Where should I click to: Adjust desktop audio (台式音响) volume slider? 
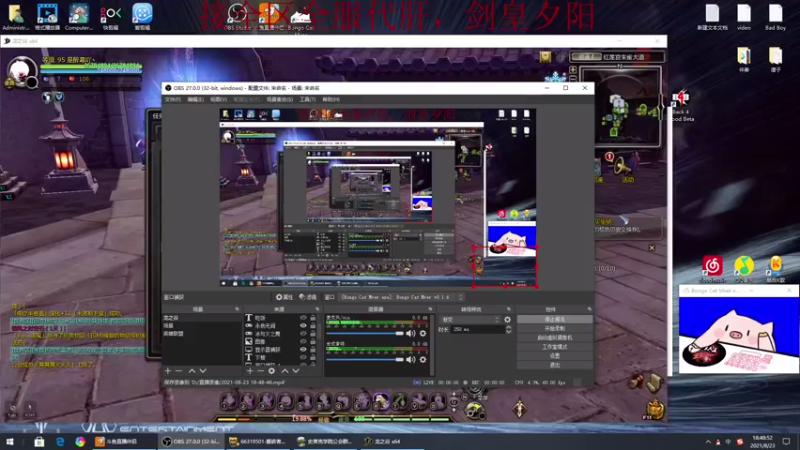364,360
